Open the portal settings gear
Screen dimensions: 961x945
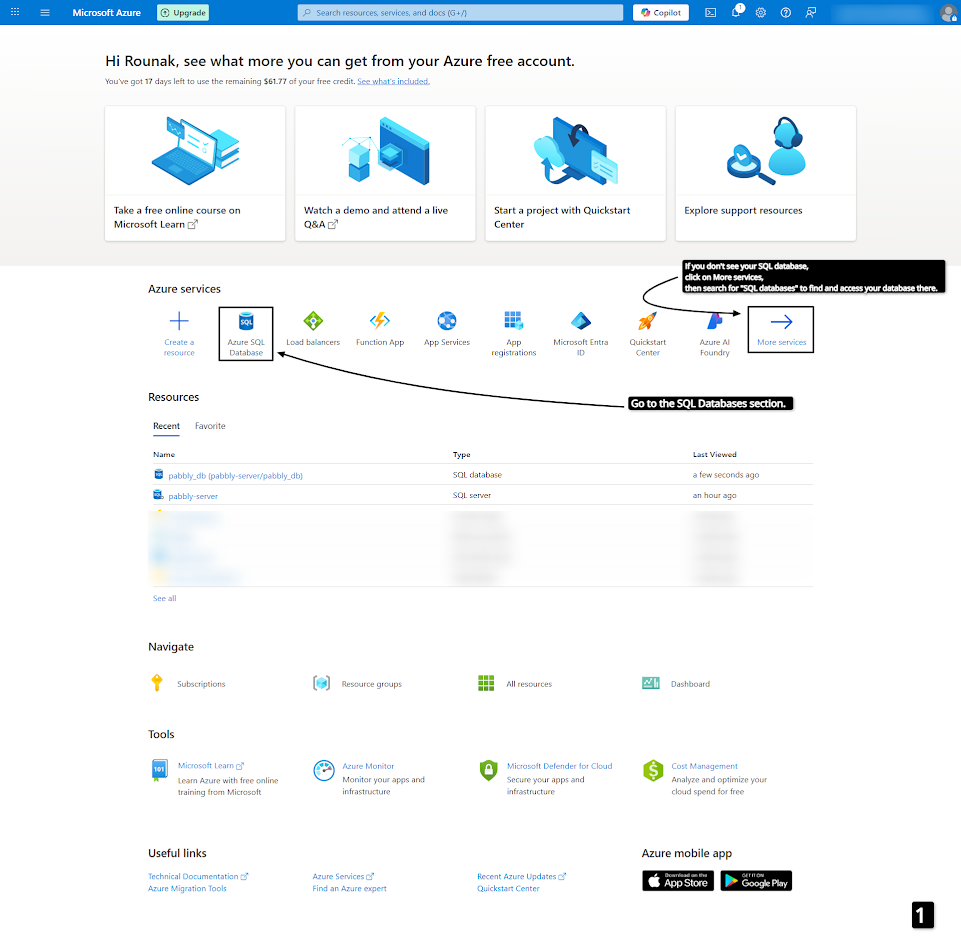[760, 13]
